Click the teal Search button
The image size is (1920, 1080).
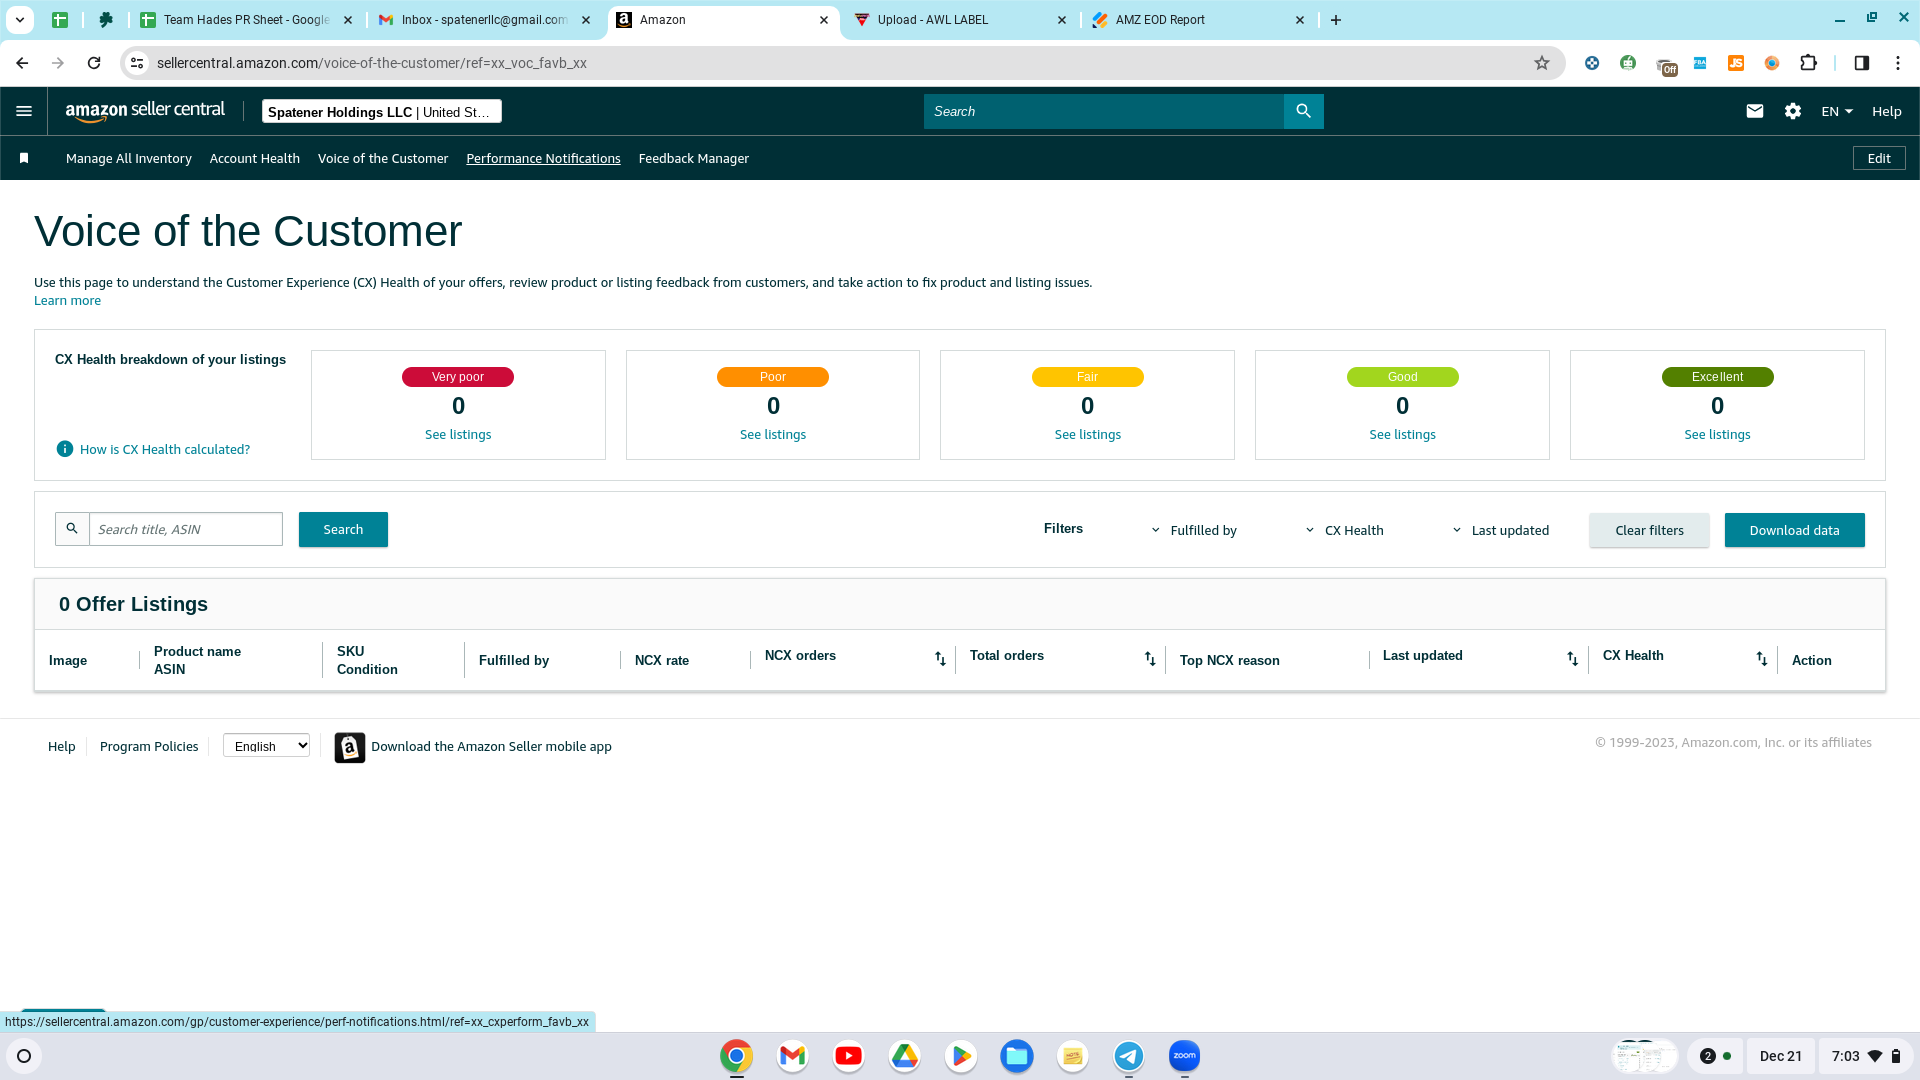[343, 529]
